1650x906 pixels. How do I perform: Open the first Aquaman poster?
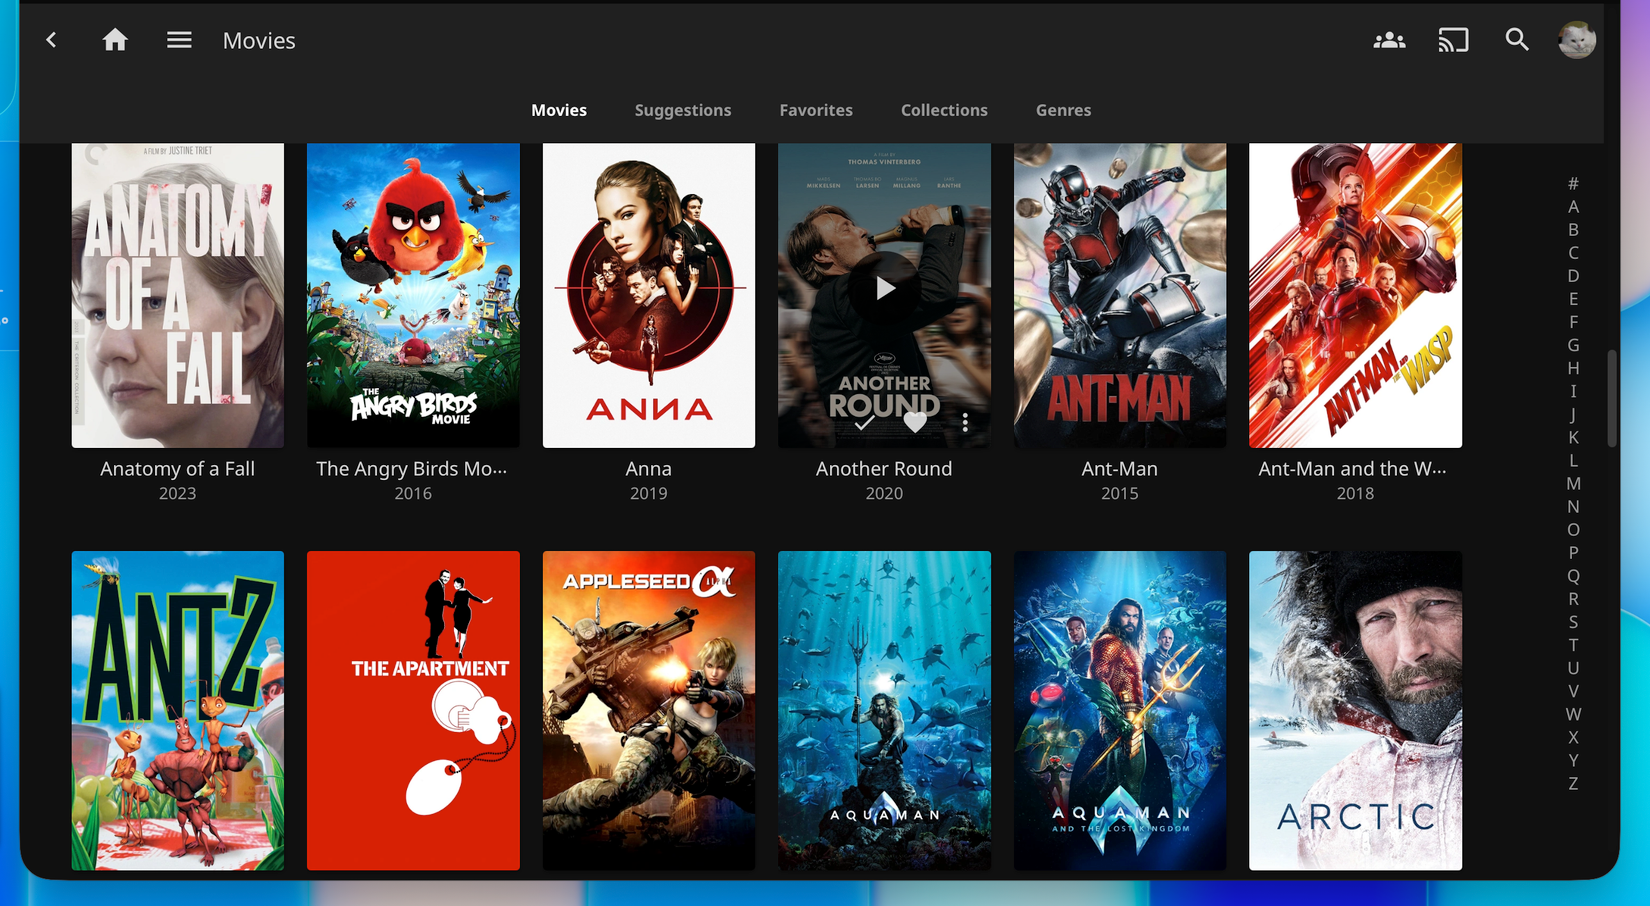(x=884, y=710)
